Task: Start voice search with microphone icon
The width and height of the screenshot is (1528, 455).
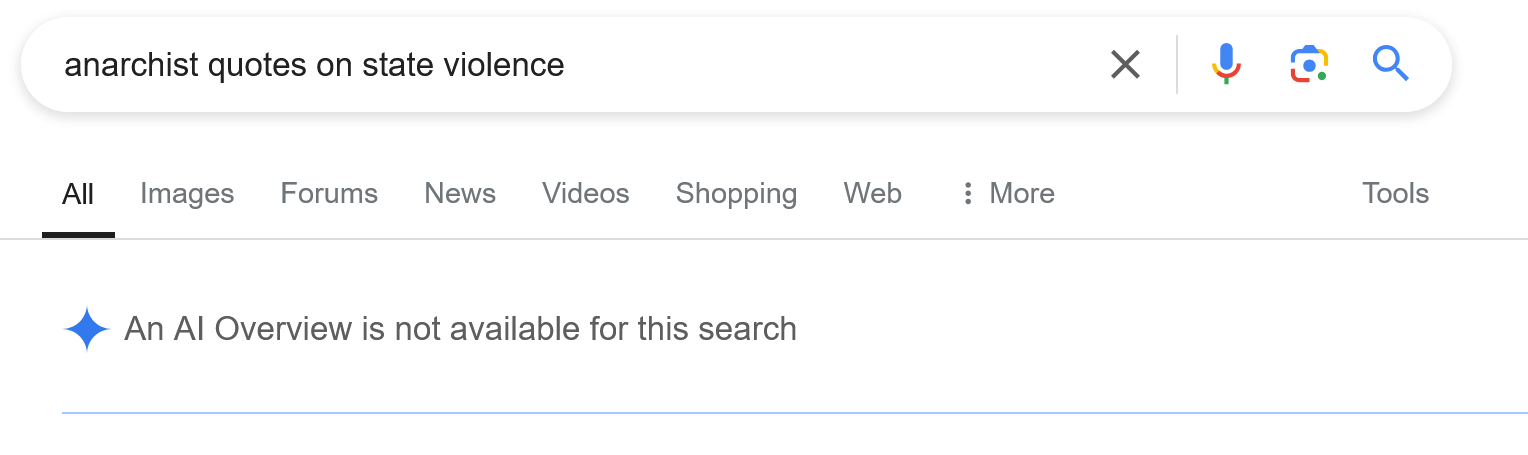Action: pos(1226,65)
